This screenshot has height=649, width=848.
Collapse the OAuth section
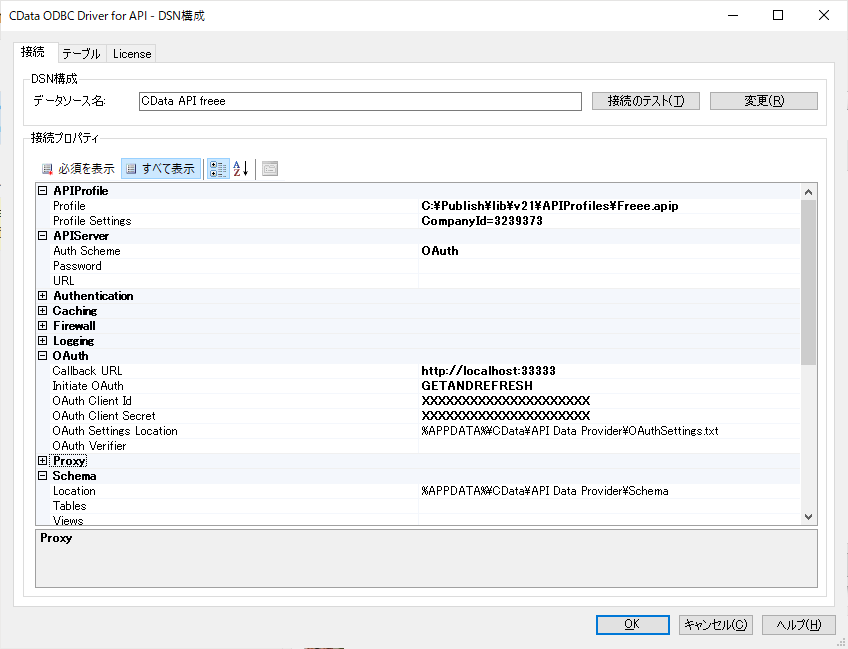(x=43, y=356)
